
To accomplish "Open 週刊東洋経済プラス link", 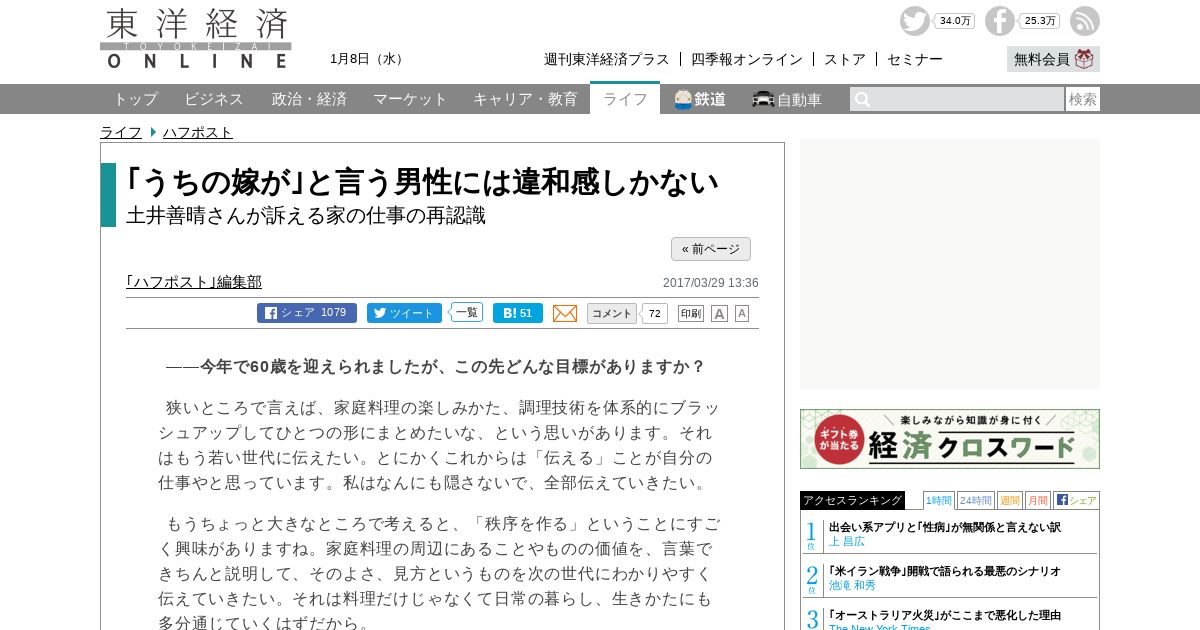I will (607, 59).
